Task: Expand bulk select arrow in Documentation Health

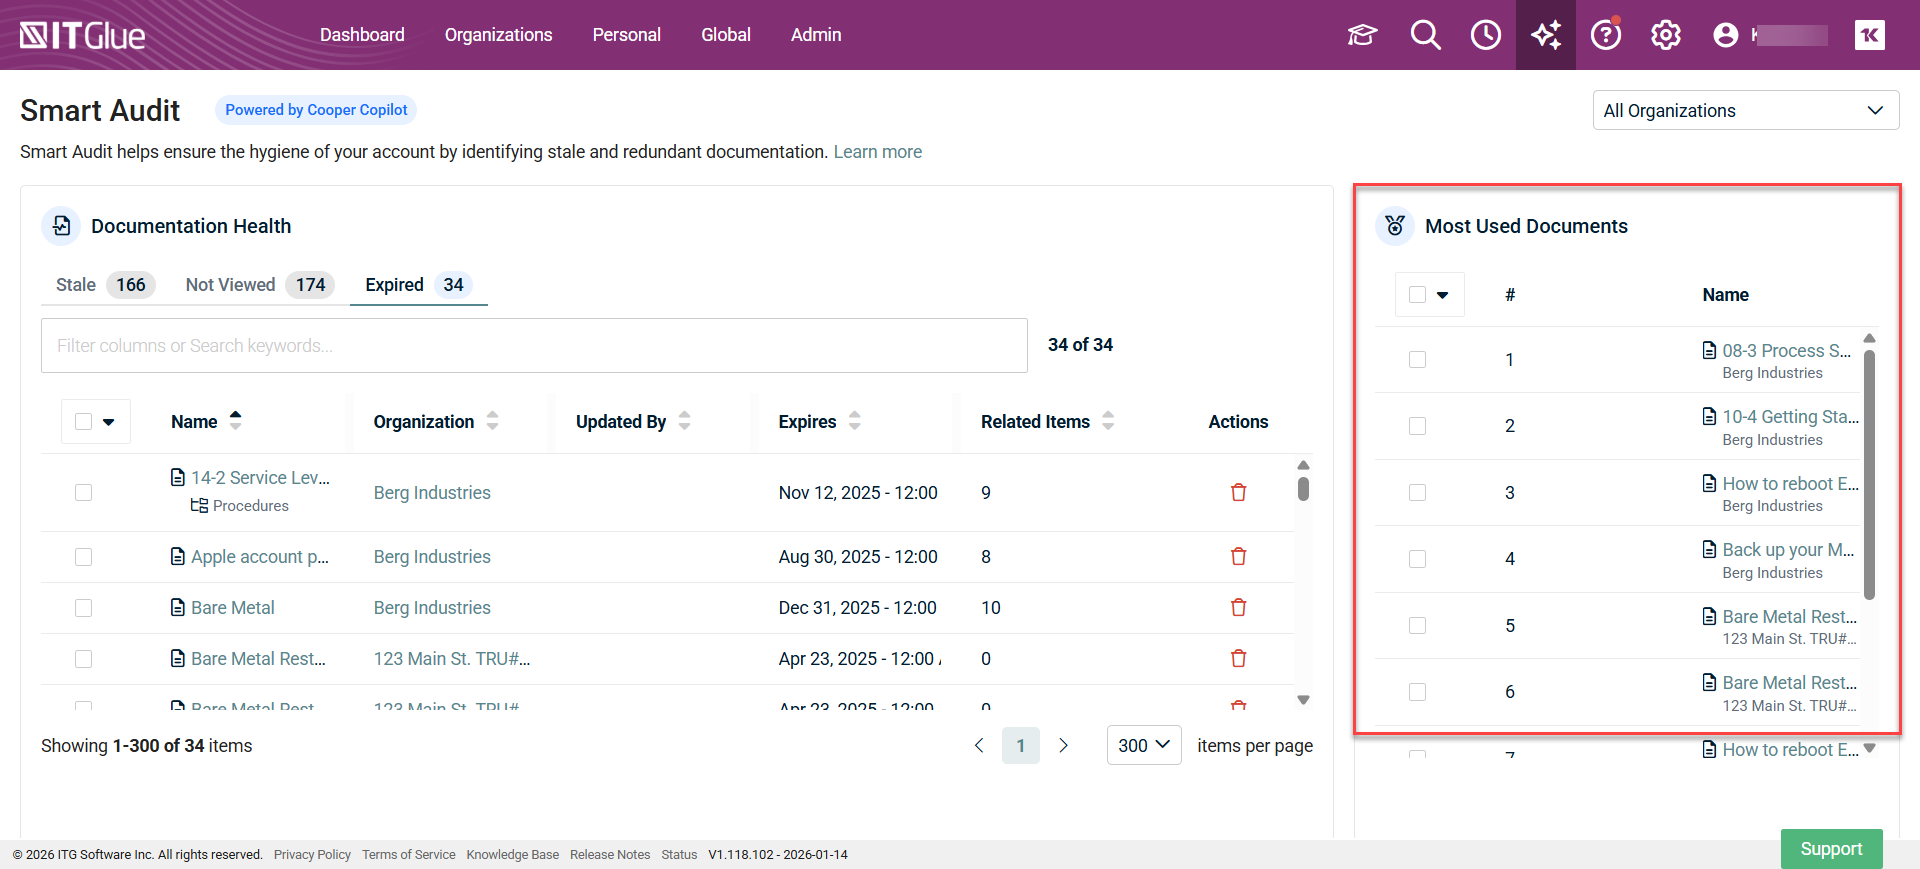Action: pos(109,422)
